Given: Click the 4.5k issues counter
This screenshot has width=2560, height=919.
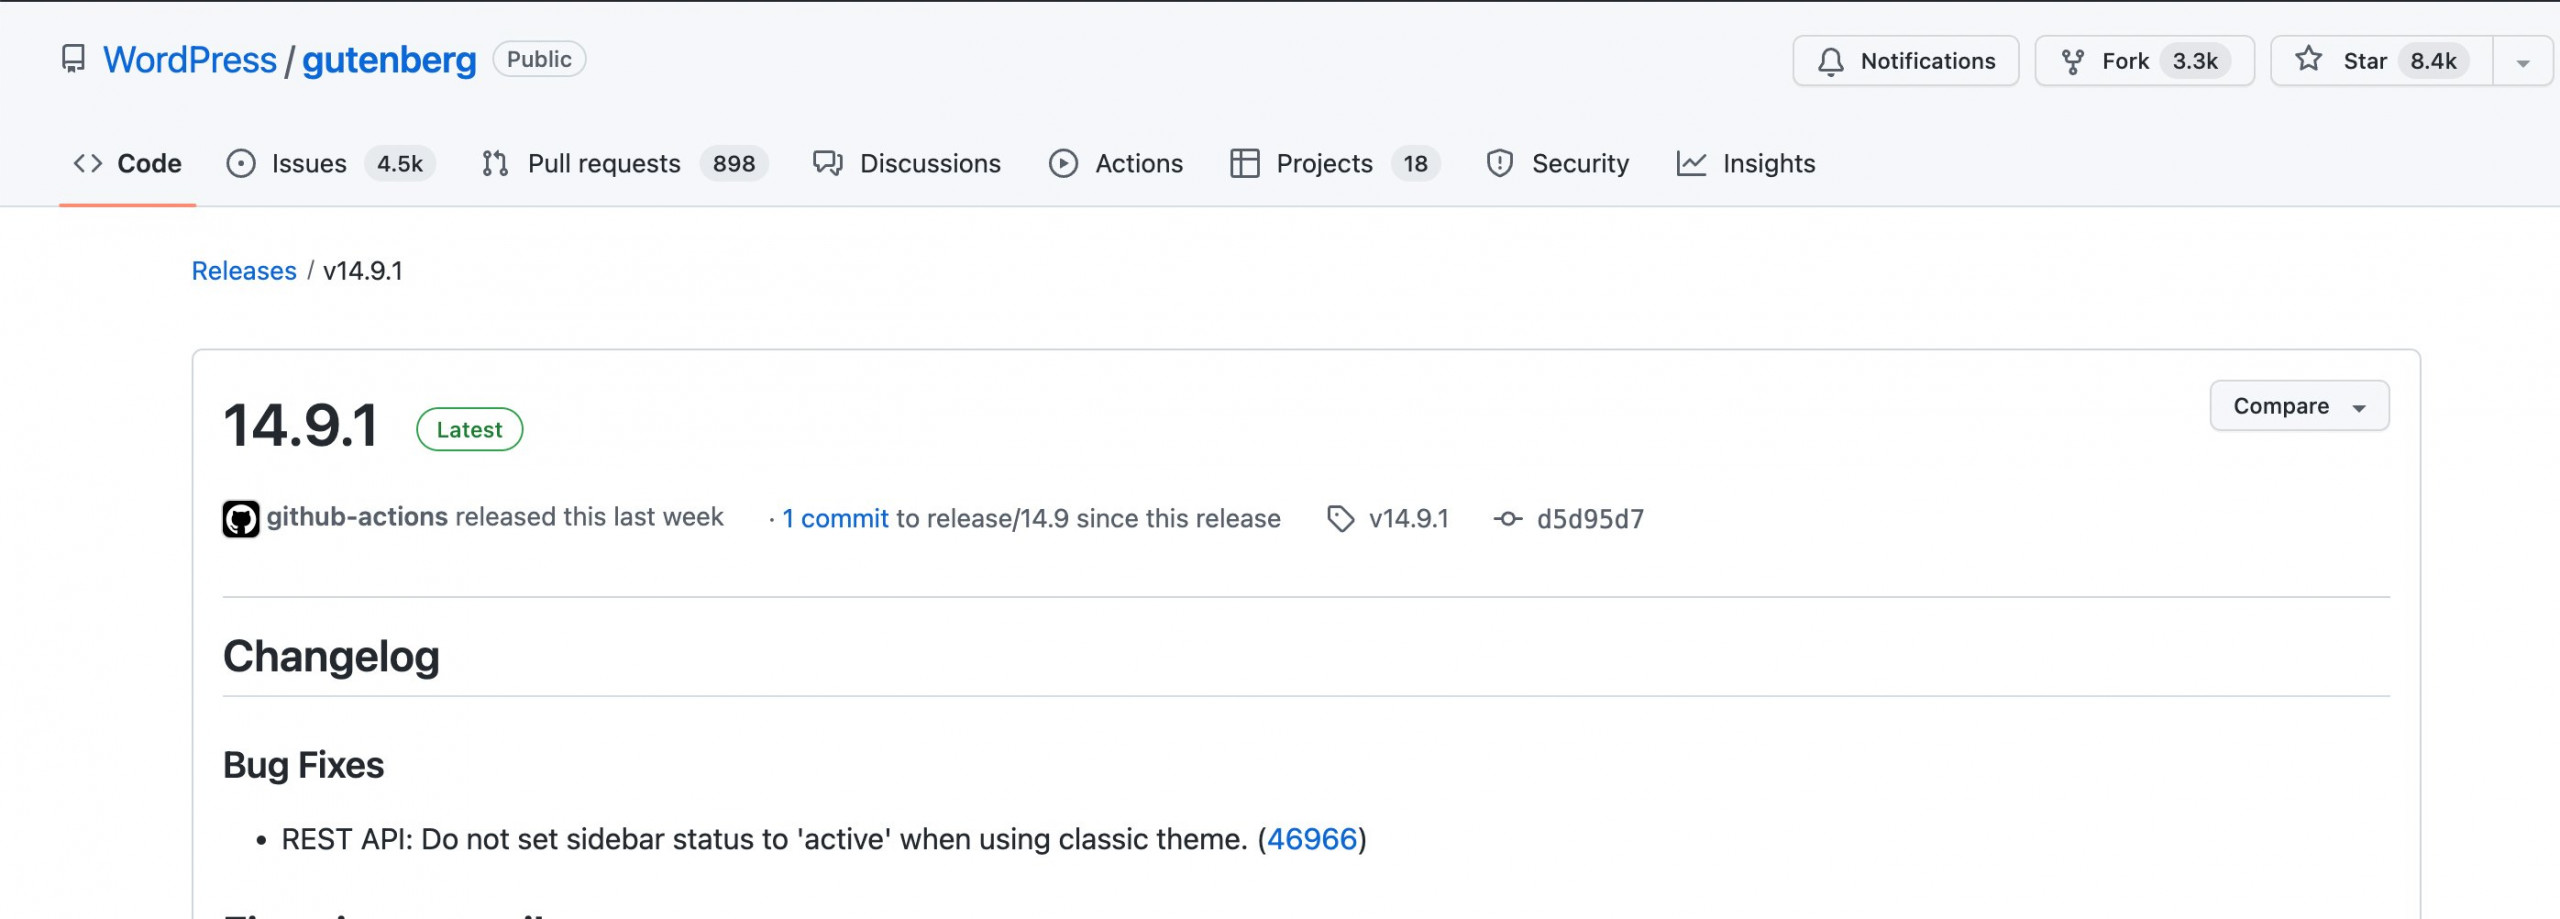Looking at the screenshot, I should click(x=400, y=163).
